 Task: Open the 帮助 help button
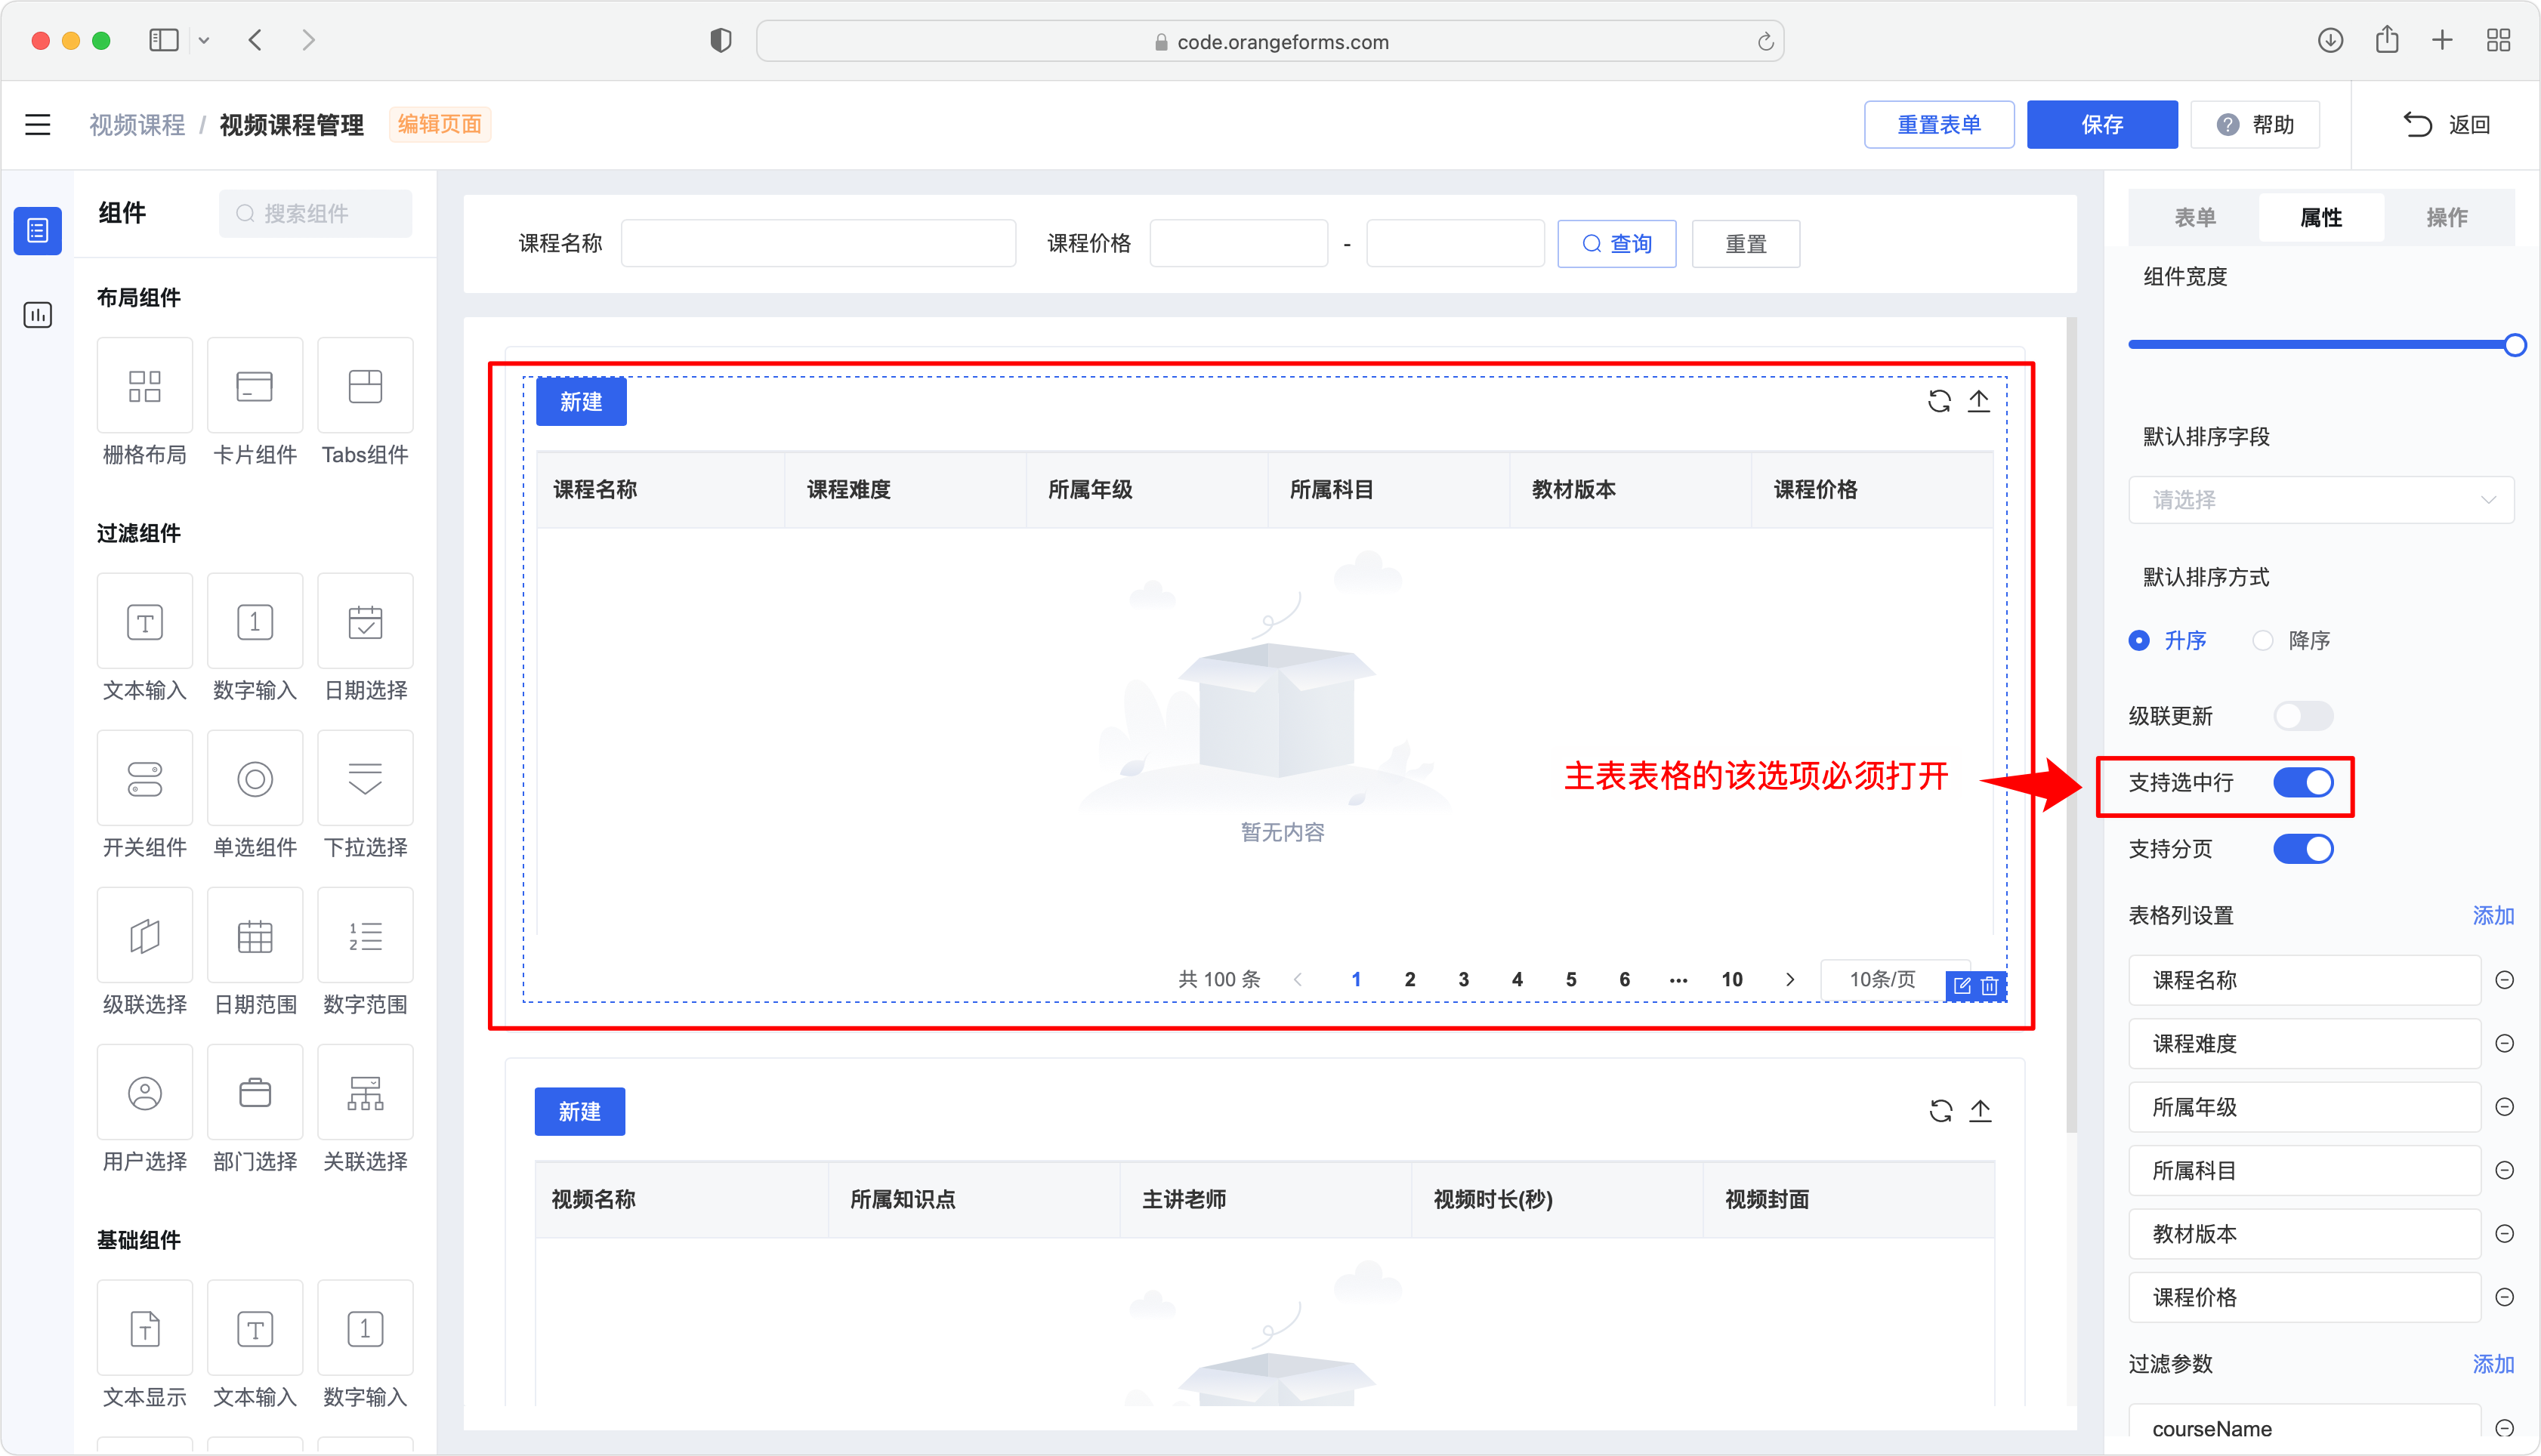click(x=2255, y=125)
